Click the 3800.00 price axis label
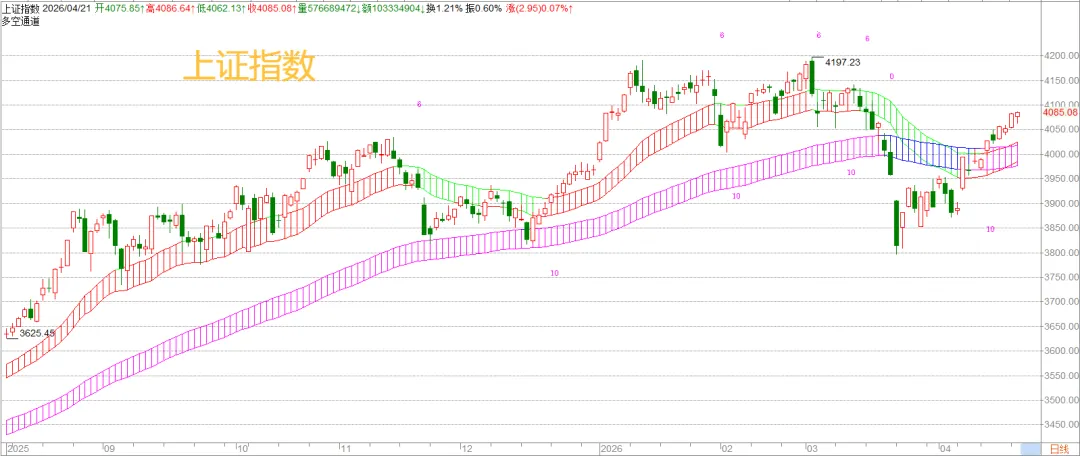The image size is (1080, 456). [1061, 253]
